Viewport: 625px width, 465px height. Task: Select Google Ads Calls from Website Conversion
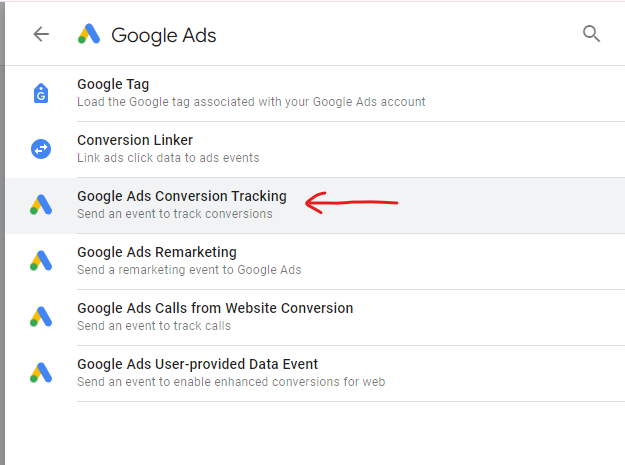pos(315,318)
